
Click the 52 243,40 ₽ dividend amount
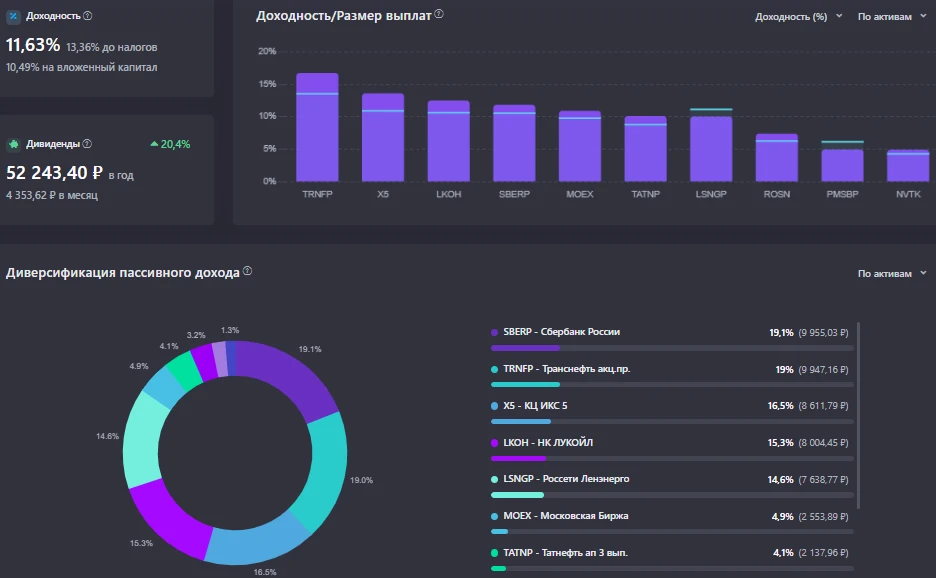(x=54, y=173)
